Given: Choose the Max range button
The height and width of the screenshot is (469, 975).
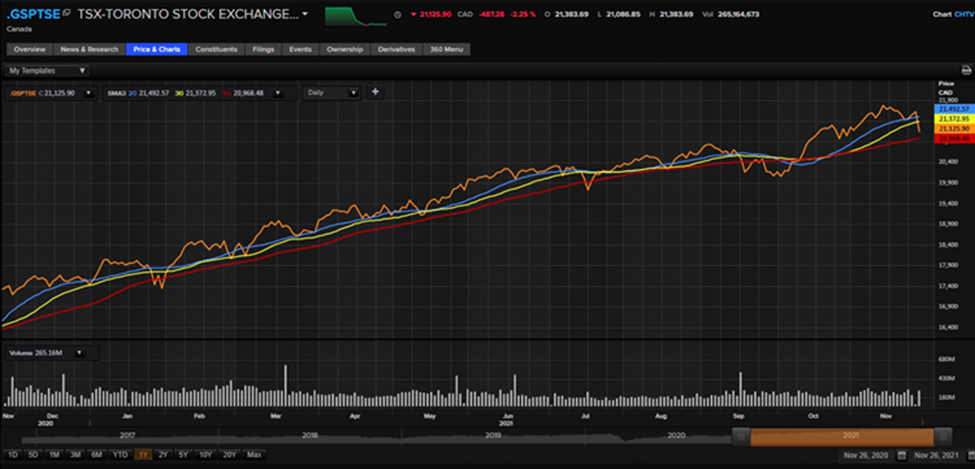Looking at the screenshot, I should click(254, 455).
